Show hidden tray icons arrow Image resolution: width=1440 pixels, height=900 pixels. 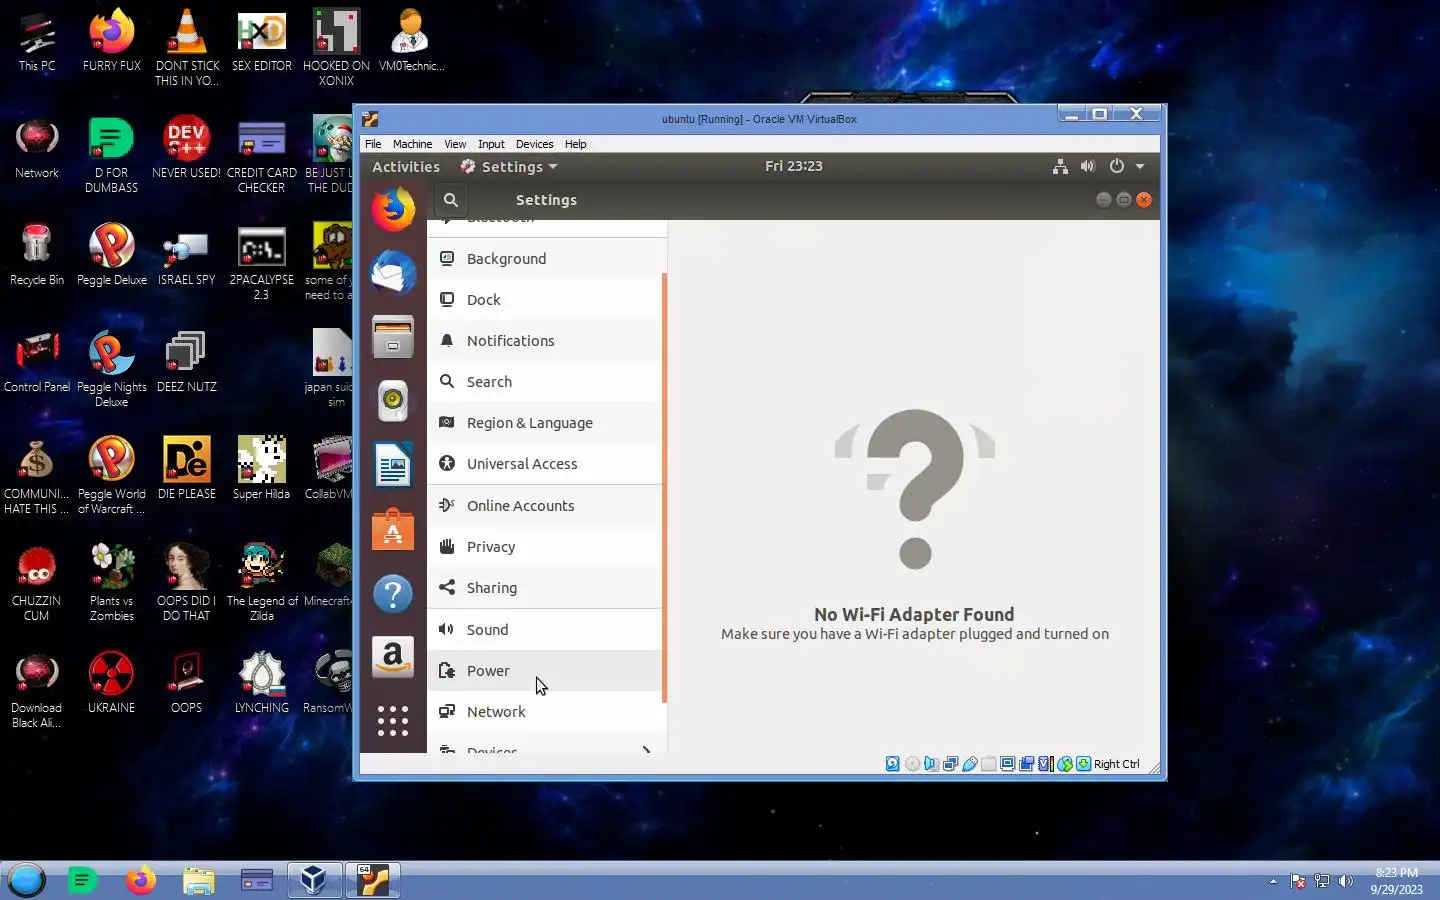click(1273, 881)
